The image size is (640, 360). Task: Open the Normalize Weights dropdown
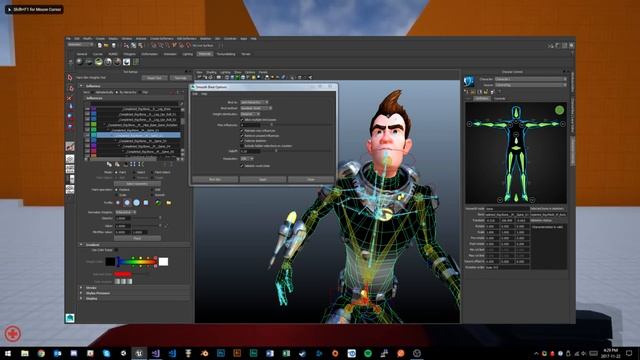(126, 212)
